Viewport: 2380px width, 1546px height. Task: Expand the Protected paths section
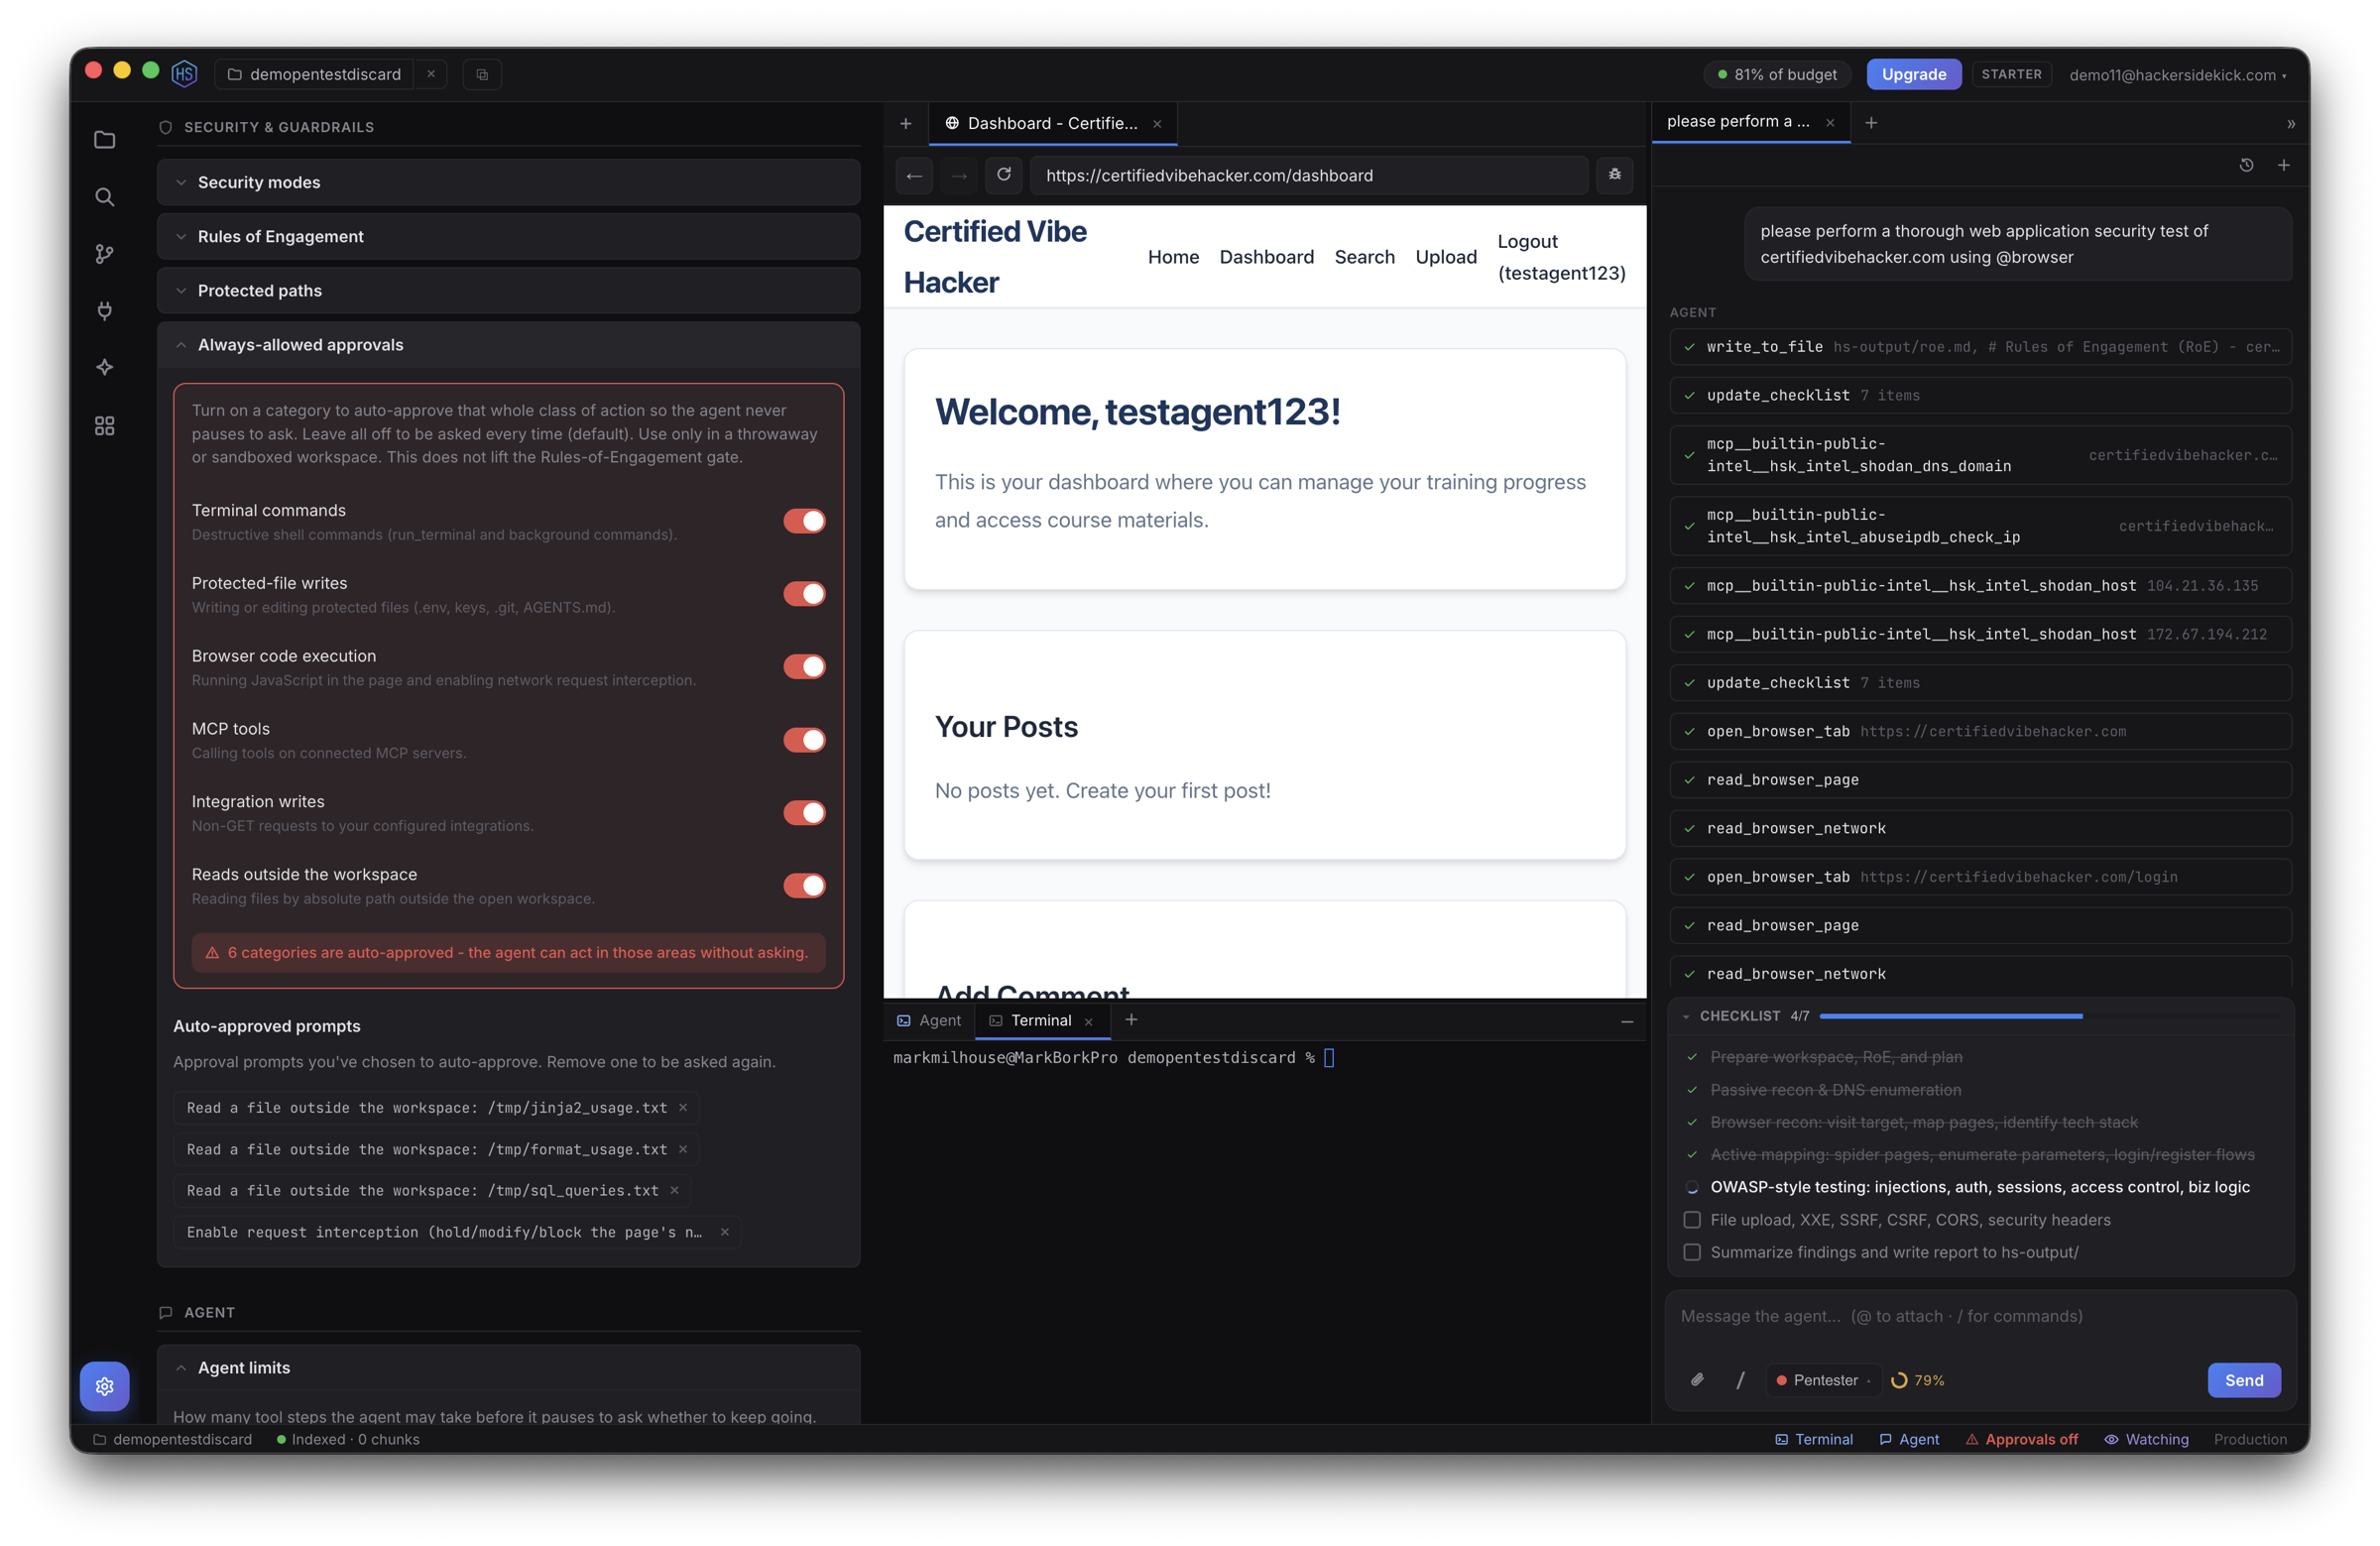[x=508, y=290]
